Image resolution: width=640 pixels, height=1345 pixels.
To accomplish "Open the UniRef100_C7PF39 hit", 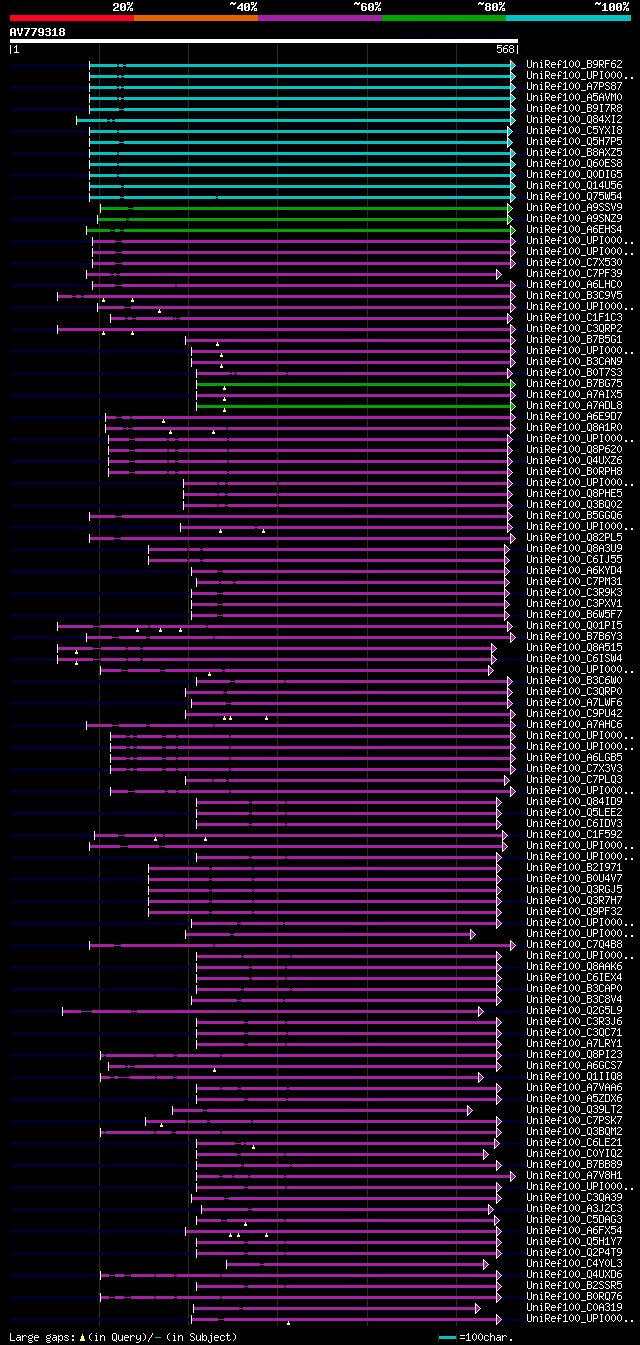I will pyautogui.click(x=574, y=274).
